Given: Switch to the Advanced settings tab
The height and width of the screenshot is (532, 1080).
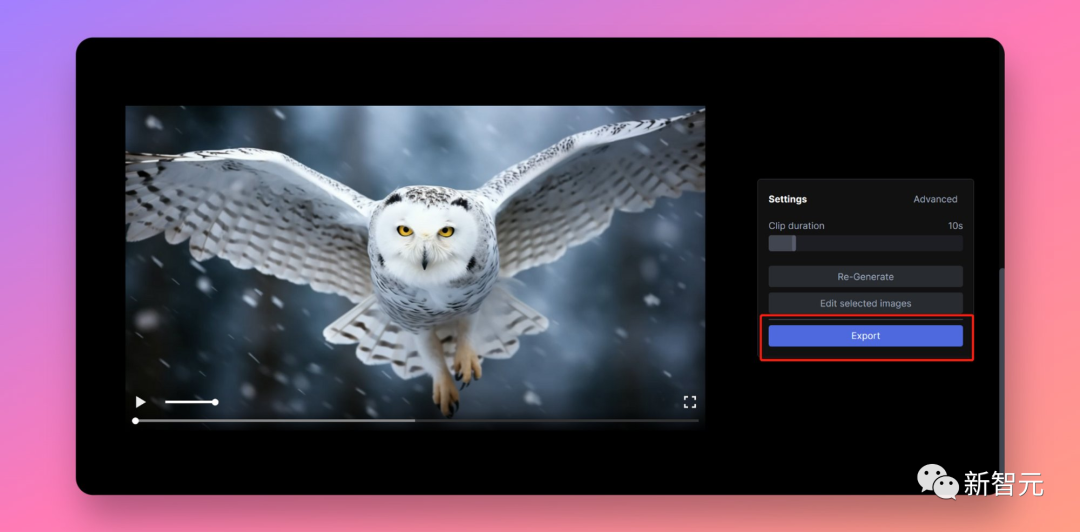Looking at the screenshot, I should click(935, 199).
